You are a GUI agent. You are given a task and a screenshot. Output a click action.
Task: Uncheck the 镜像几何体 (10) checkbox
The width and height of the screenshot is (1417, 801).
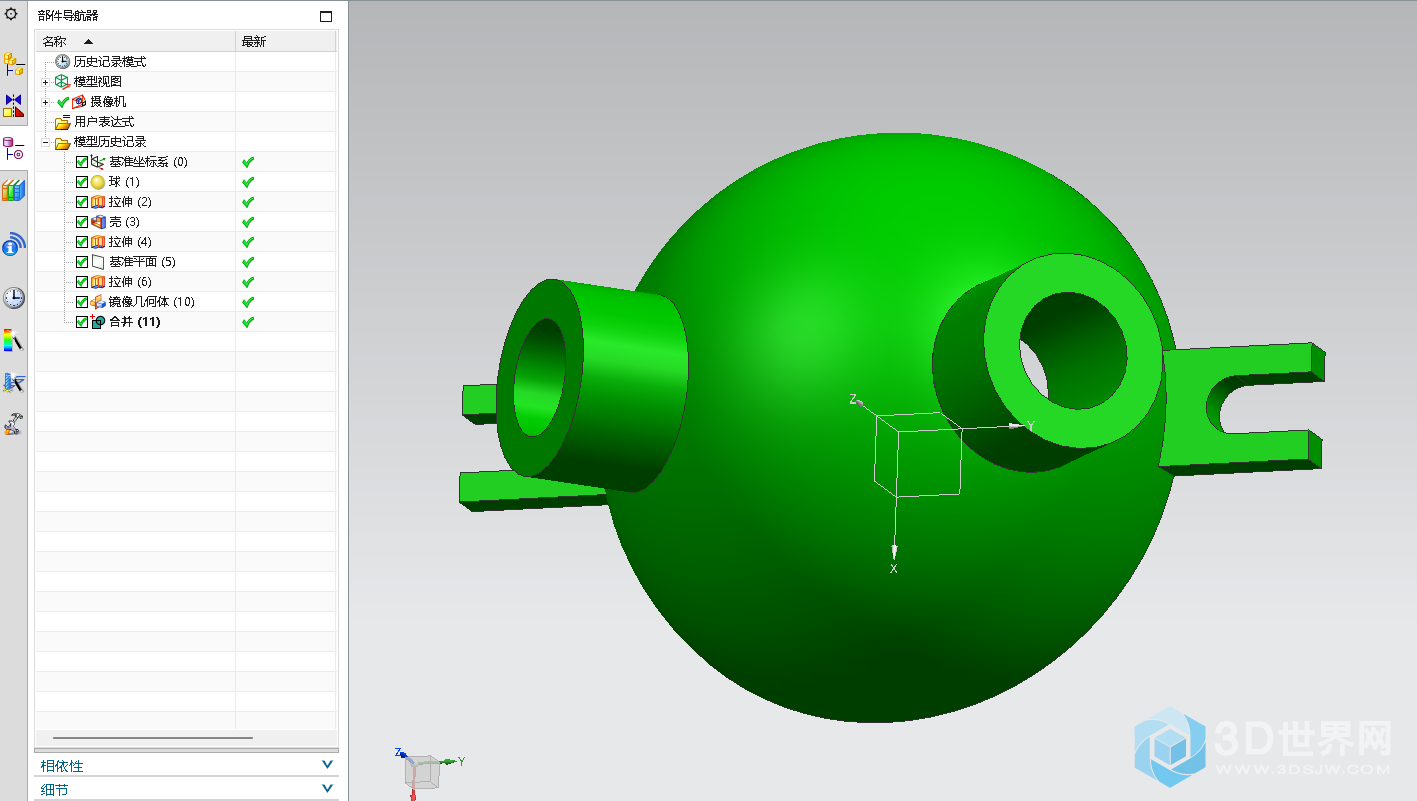click(82, 302)
